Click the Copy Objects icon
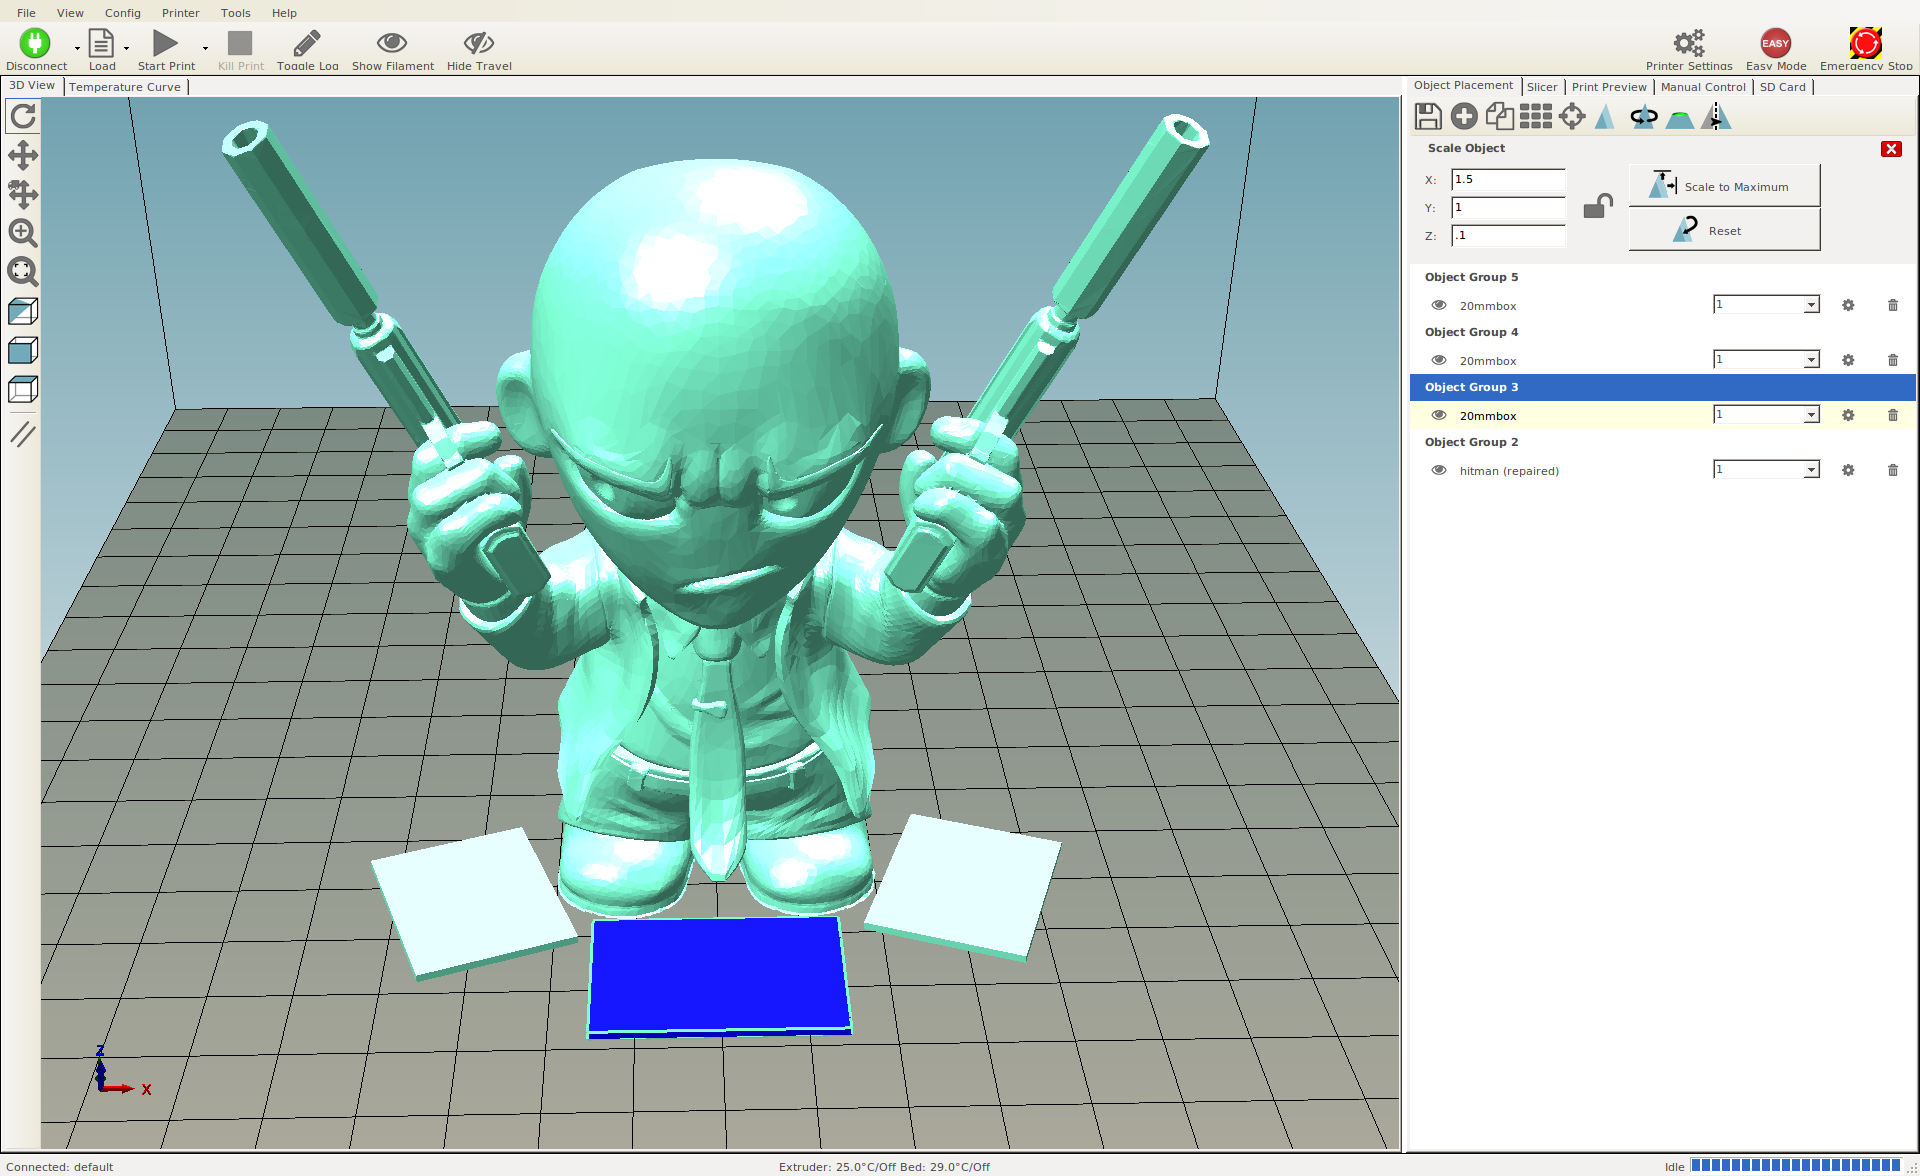The image size is (1920, 1176). coord(1499,117)
